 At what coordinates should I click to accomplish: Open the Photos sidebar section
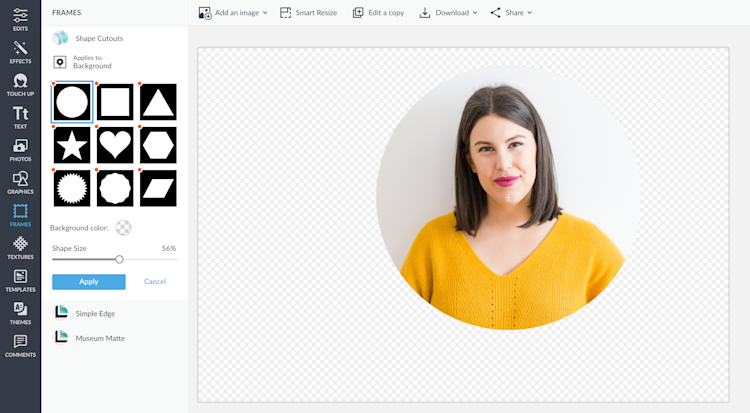20,150
